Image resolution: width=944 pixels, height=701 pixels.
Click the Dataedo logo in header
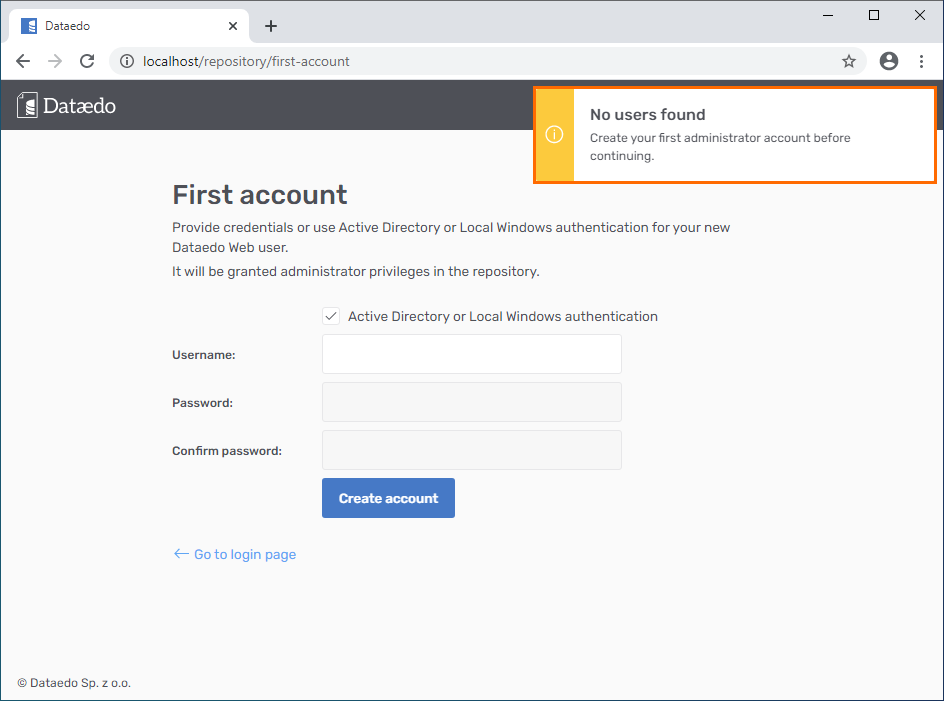click(67, 105)
